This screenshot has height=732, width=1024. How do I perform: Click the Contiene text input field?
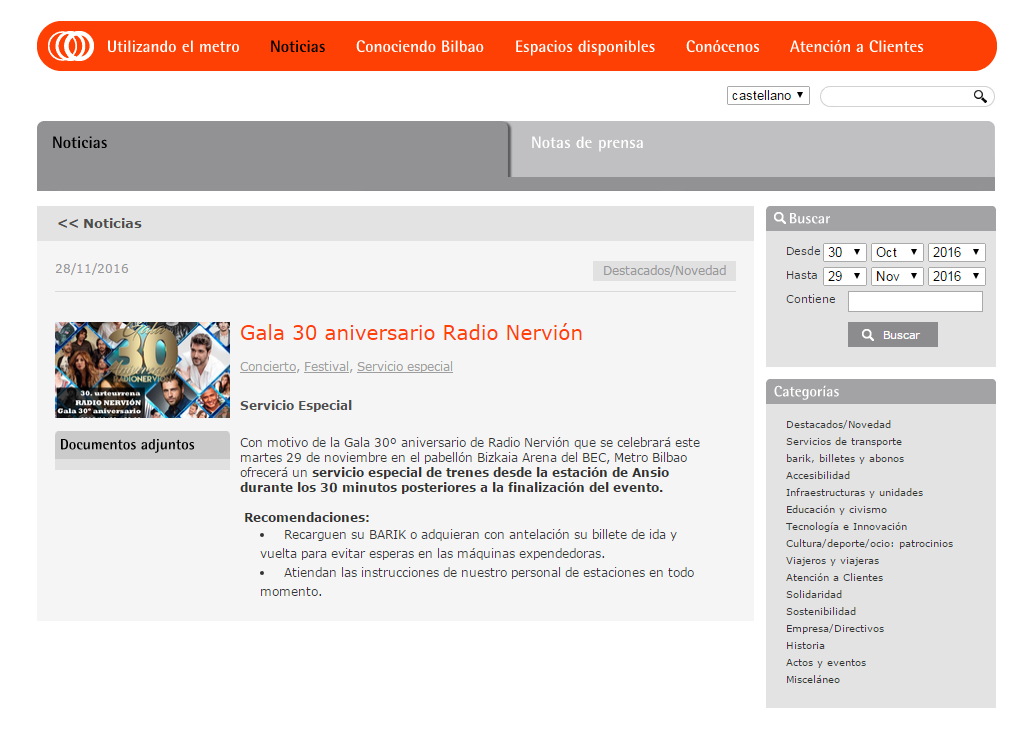click(x=915, y=301)
